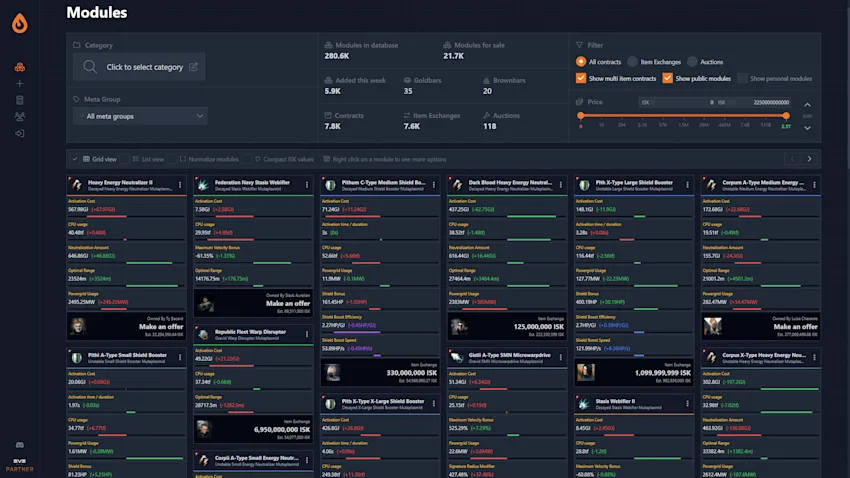Screen dimensions: 850x478
Task: Open the EVE Partner badge
Action: click(x=20, y=465)
